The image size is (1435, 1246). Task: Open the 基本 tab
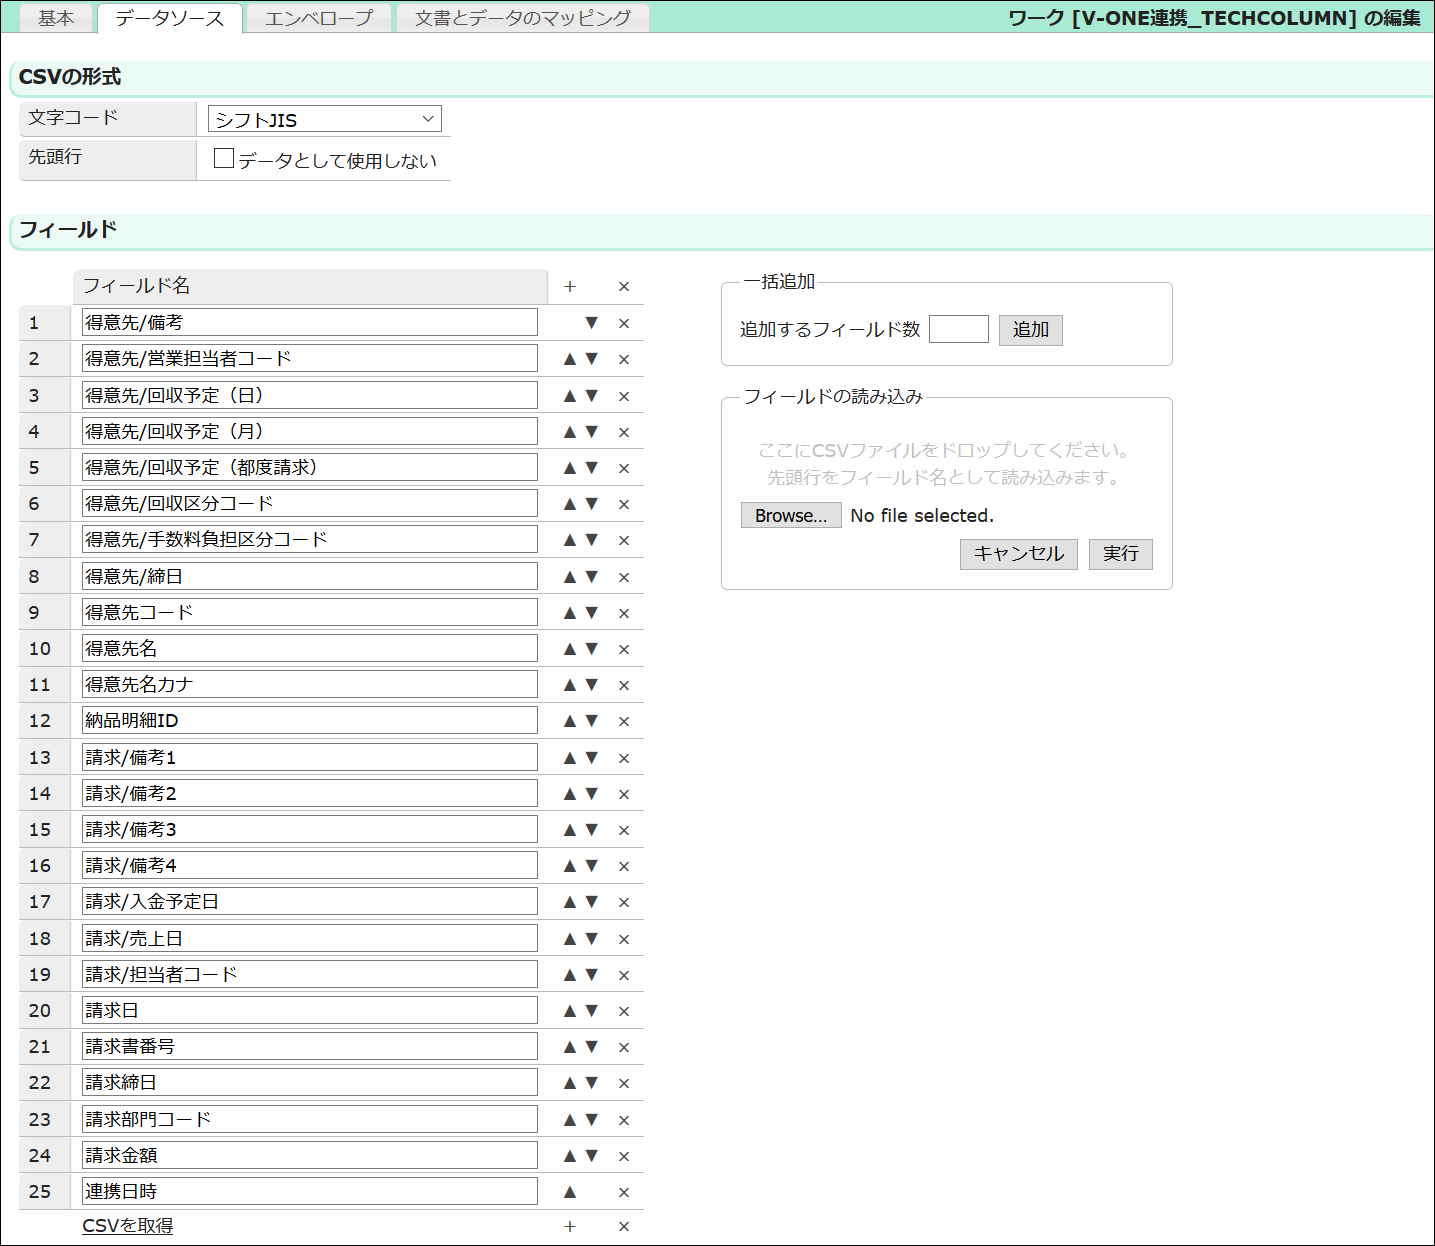[x=56, y=17]
